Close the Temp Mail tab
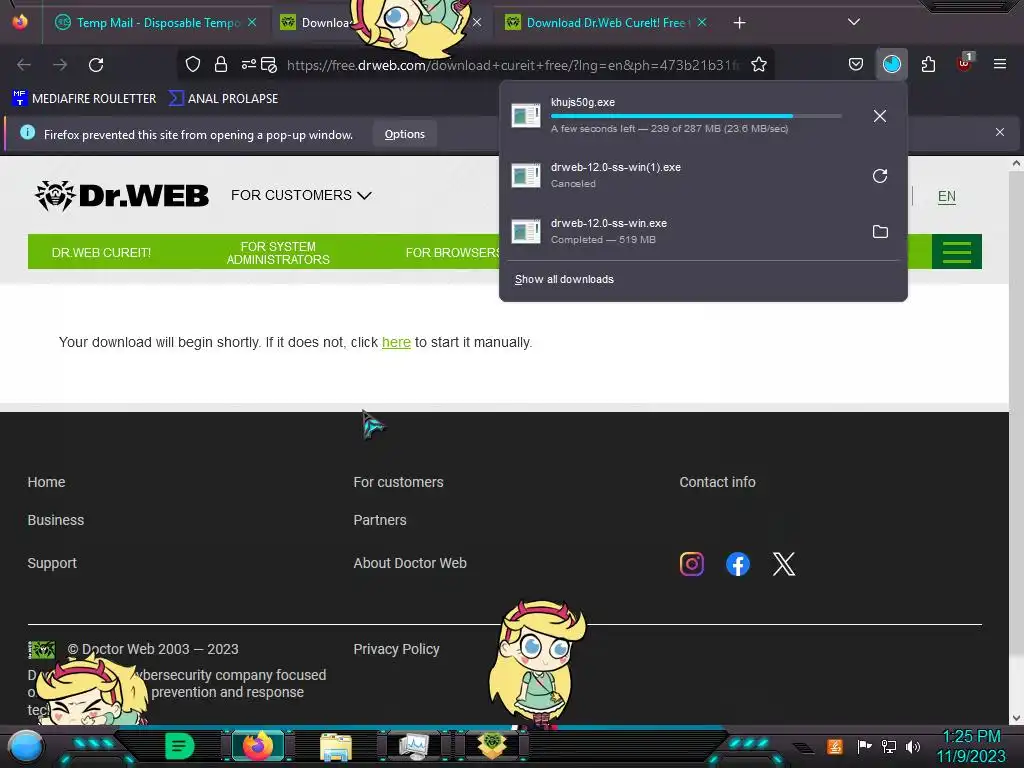 point(252,22)
